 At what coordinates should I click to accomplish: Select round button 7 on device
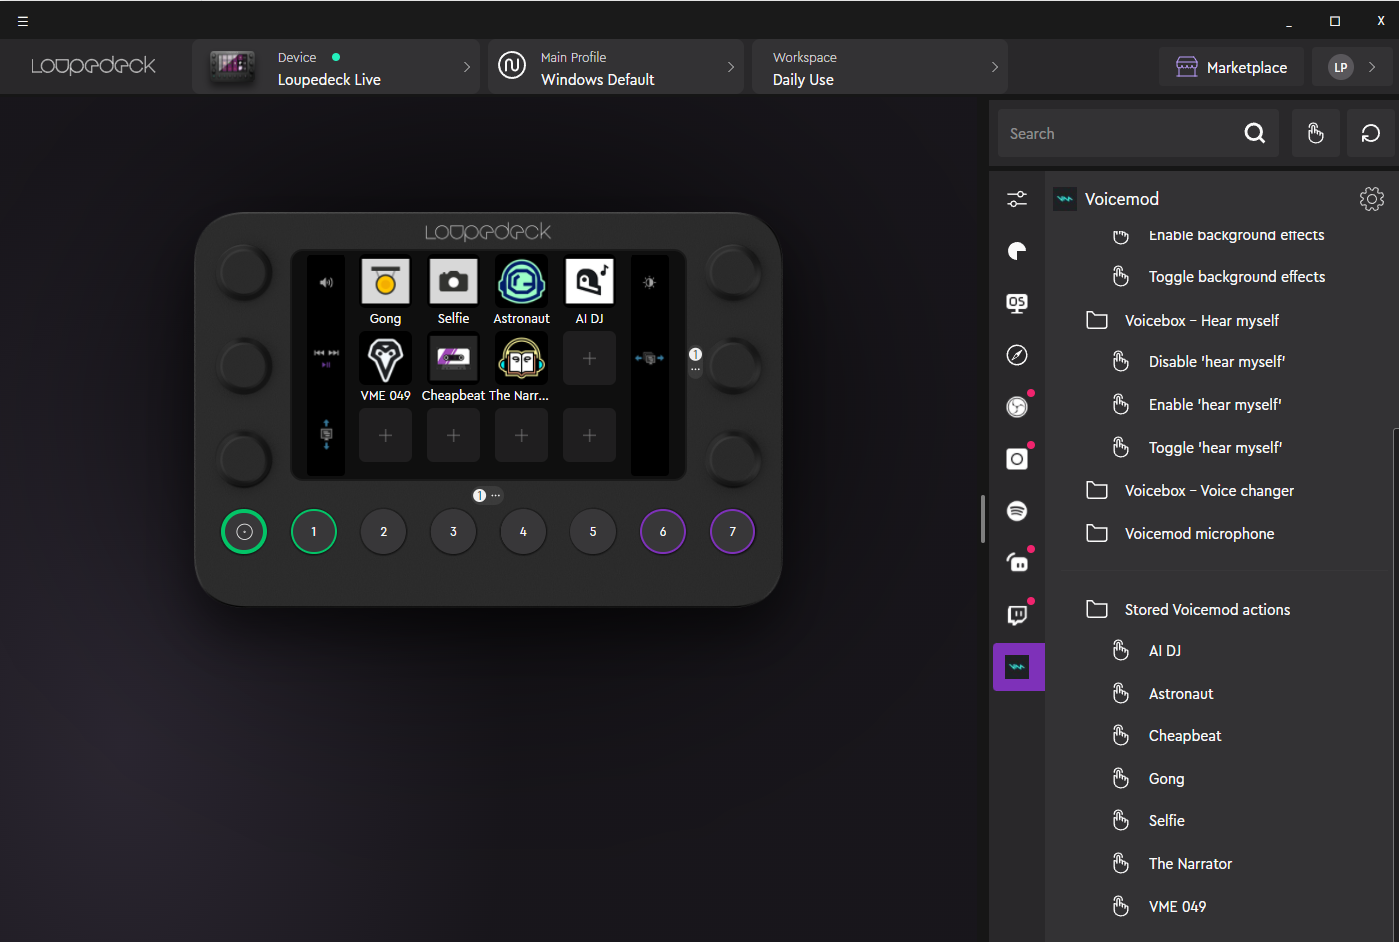click(732, 532)
